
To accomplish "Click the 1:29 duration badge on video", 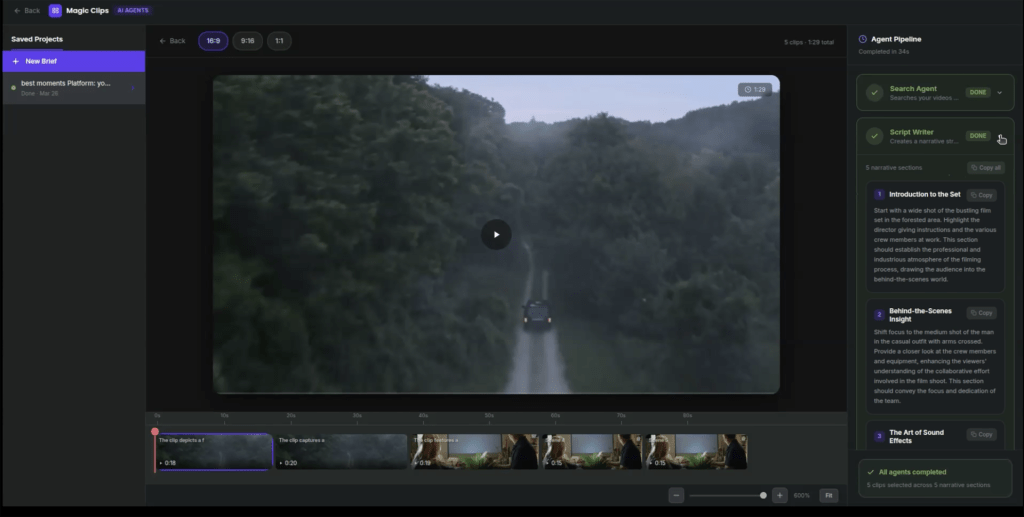I will (x=755, y=90).
